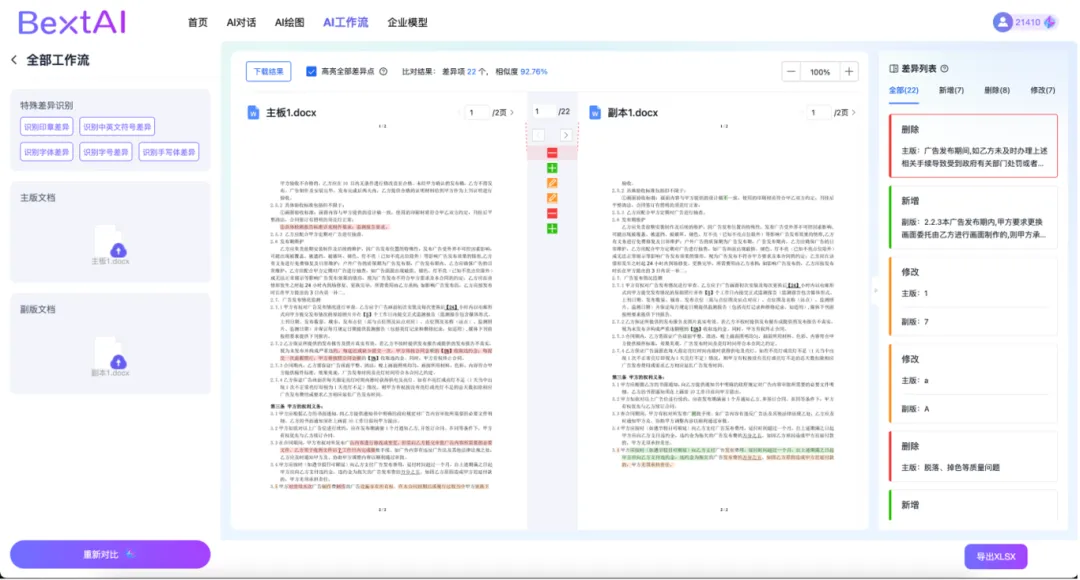
Task: Click the 下载结果 button
Action: 268,72
